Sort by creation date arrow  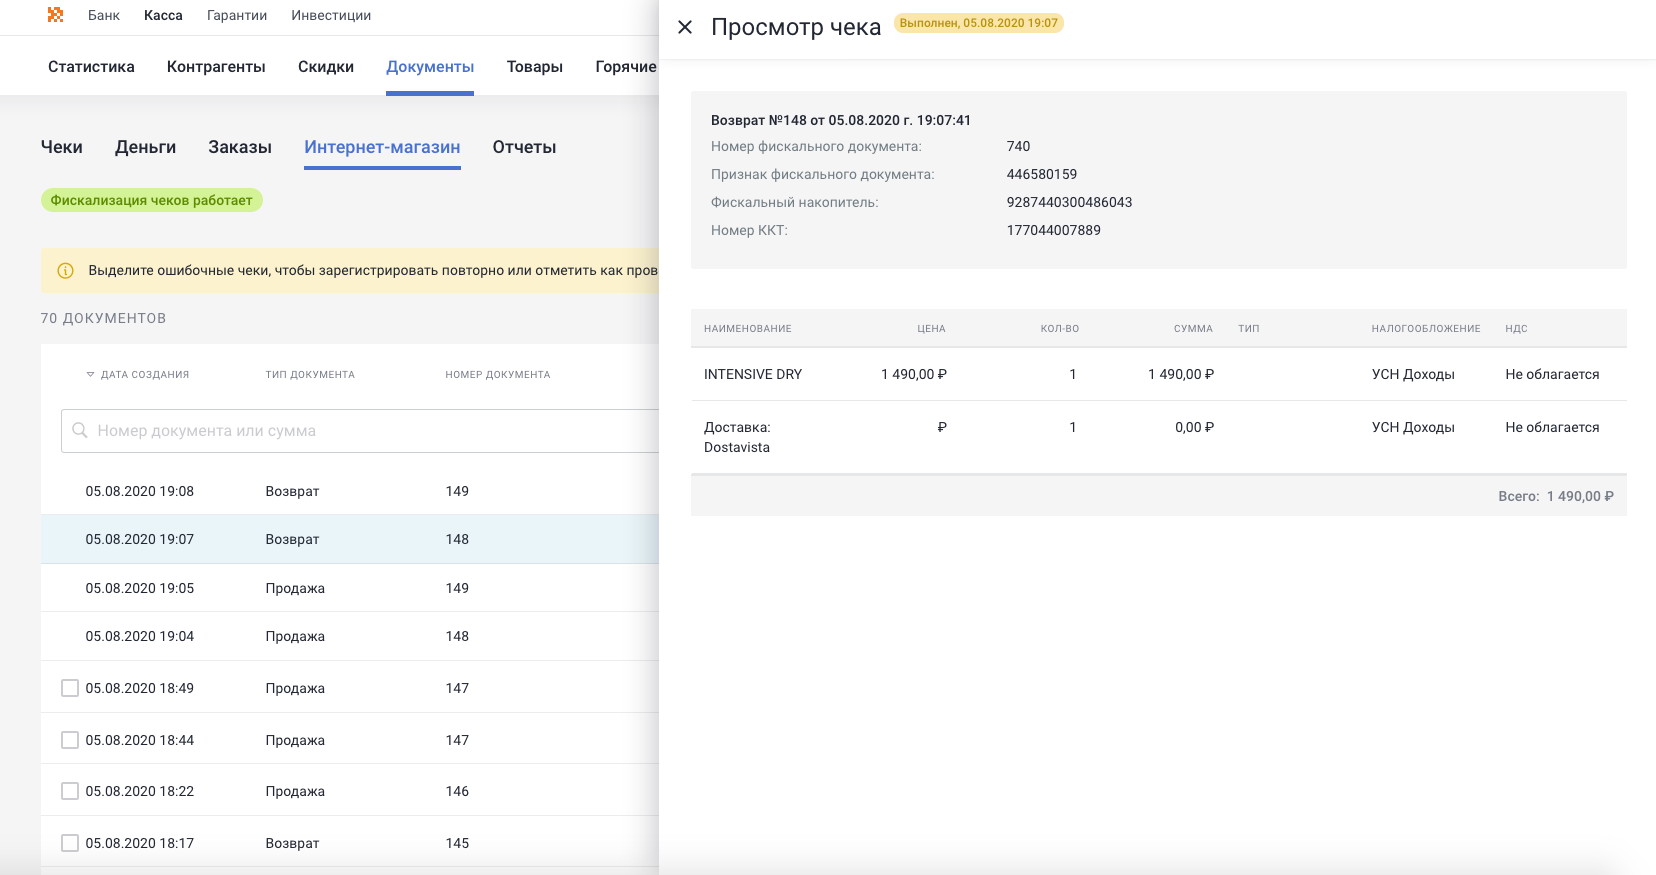pos(90,375)
